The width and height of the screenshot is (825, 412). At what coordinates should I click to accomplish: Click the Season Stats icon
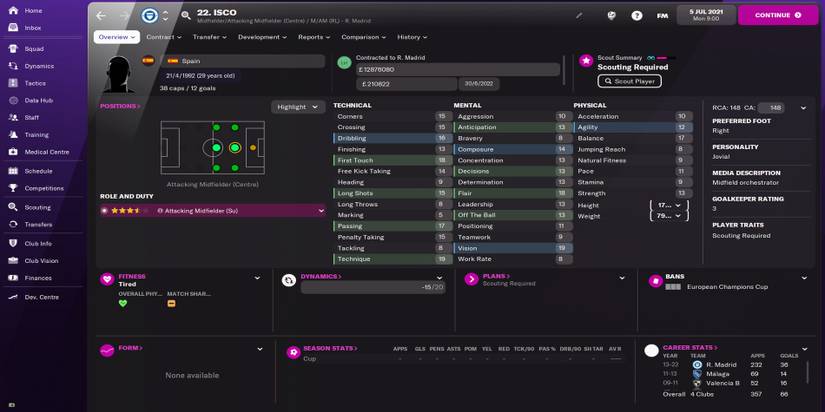294,352
